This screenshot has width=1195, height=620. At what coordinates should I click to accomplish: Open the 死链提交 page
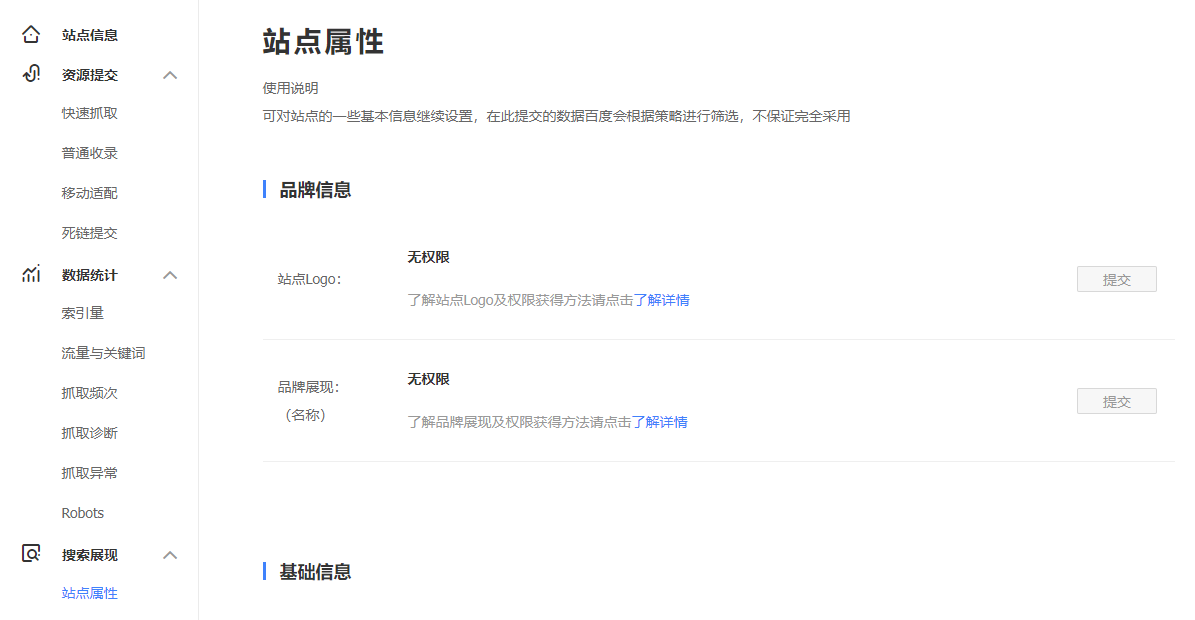(90, 233)
